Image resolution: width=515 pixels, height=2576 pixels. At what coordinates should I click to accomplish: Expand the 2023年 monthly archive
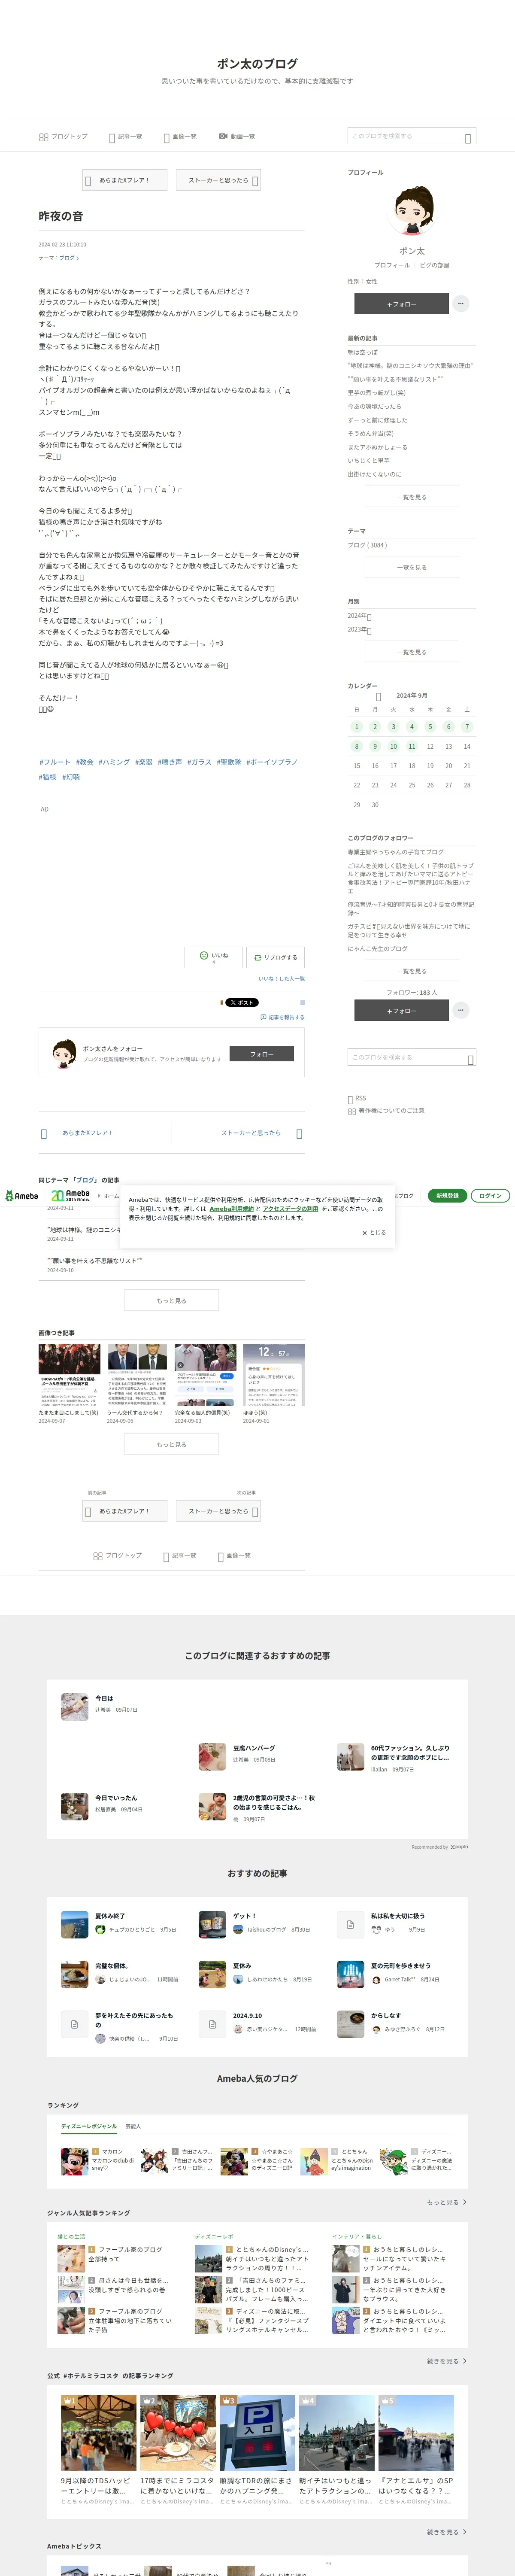(359, 630)
